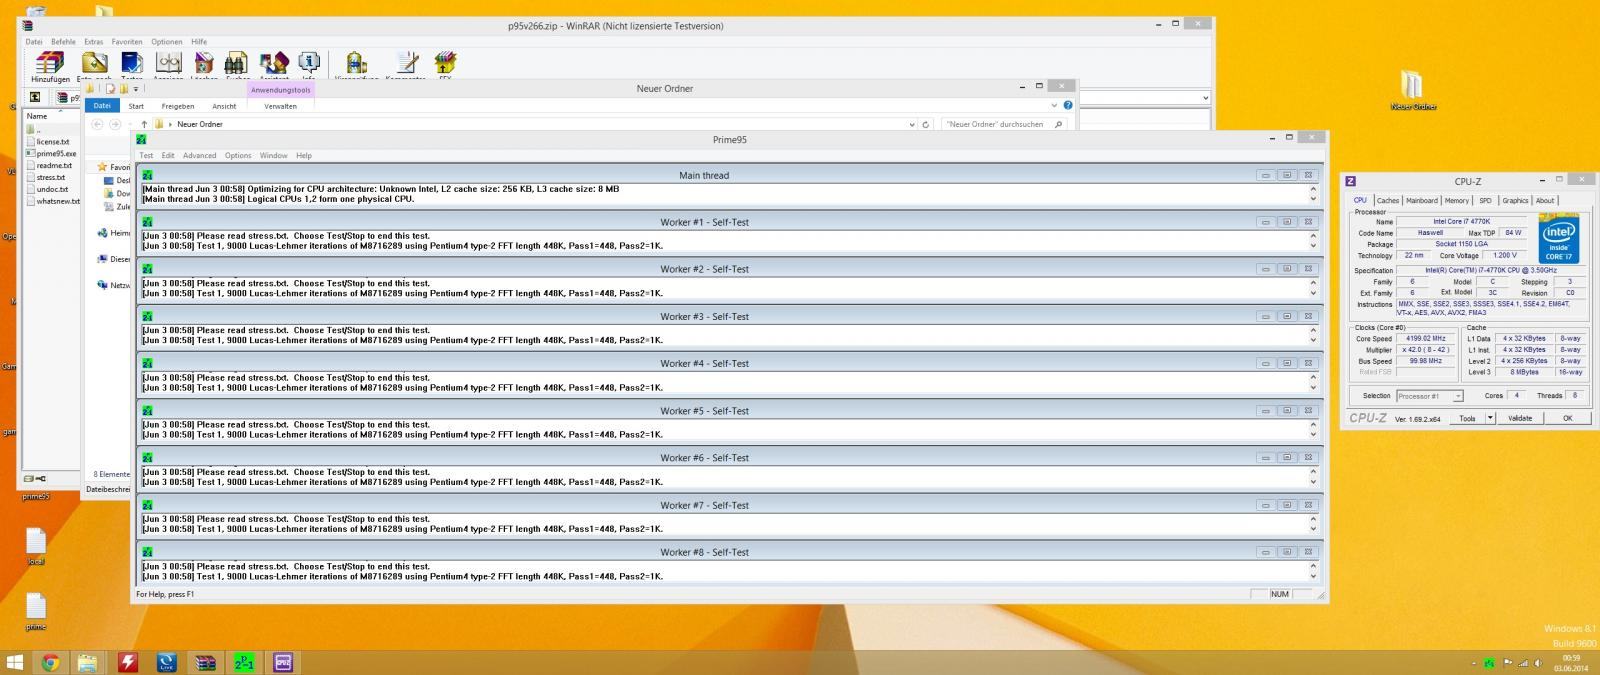1600x675 pixels.
Task: Expand Explorer ribbon chevron
Action: [x=1054, y=105]
